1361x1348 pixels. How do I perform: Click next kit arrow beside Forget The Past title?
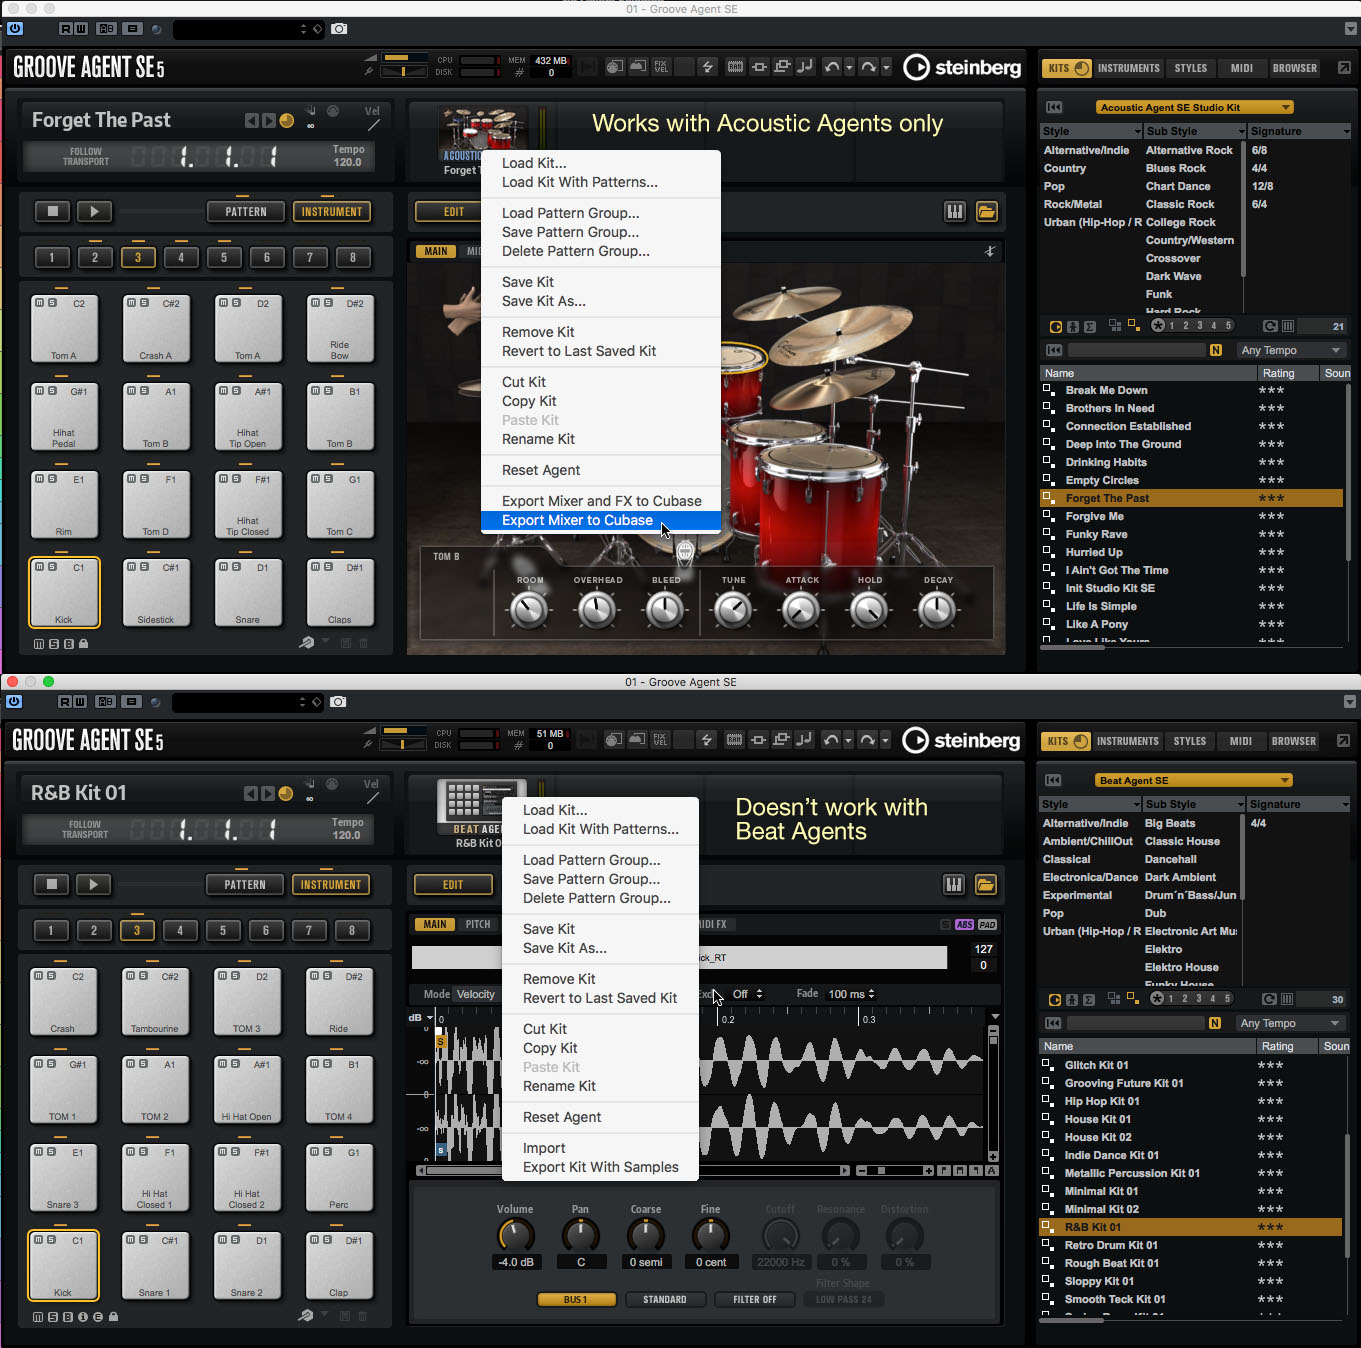click(x=269, y=120)
